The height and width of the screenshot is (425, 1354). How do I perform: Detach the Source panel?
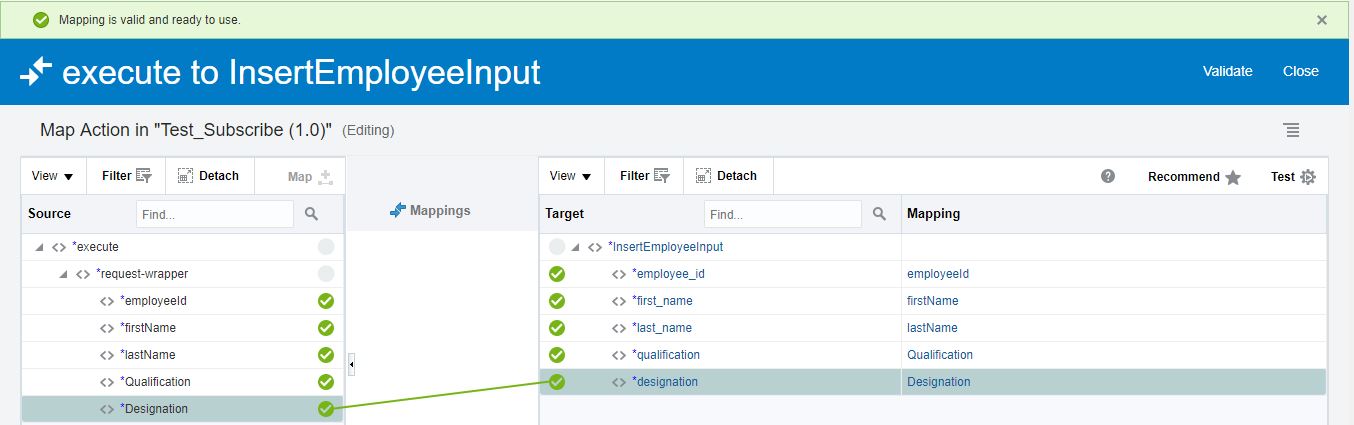pyautogui.click(x=208, y=176)
